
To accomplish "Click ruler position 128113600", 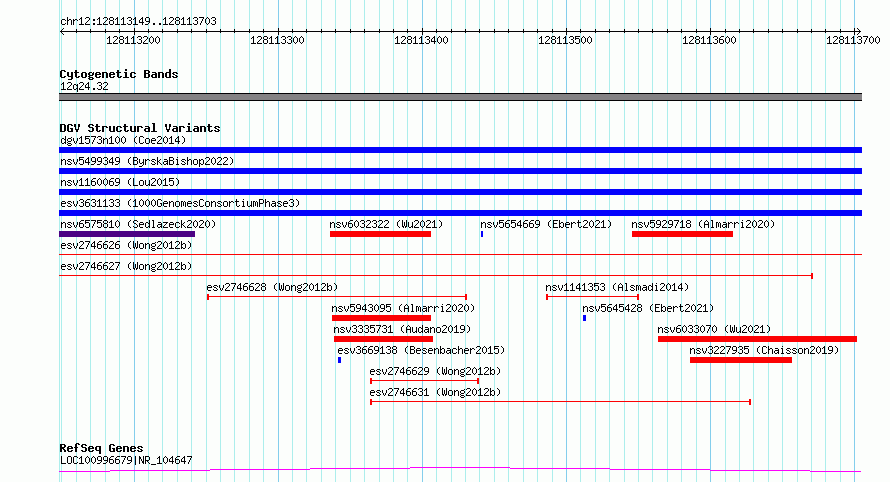I will 710,40.
